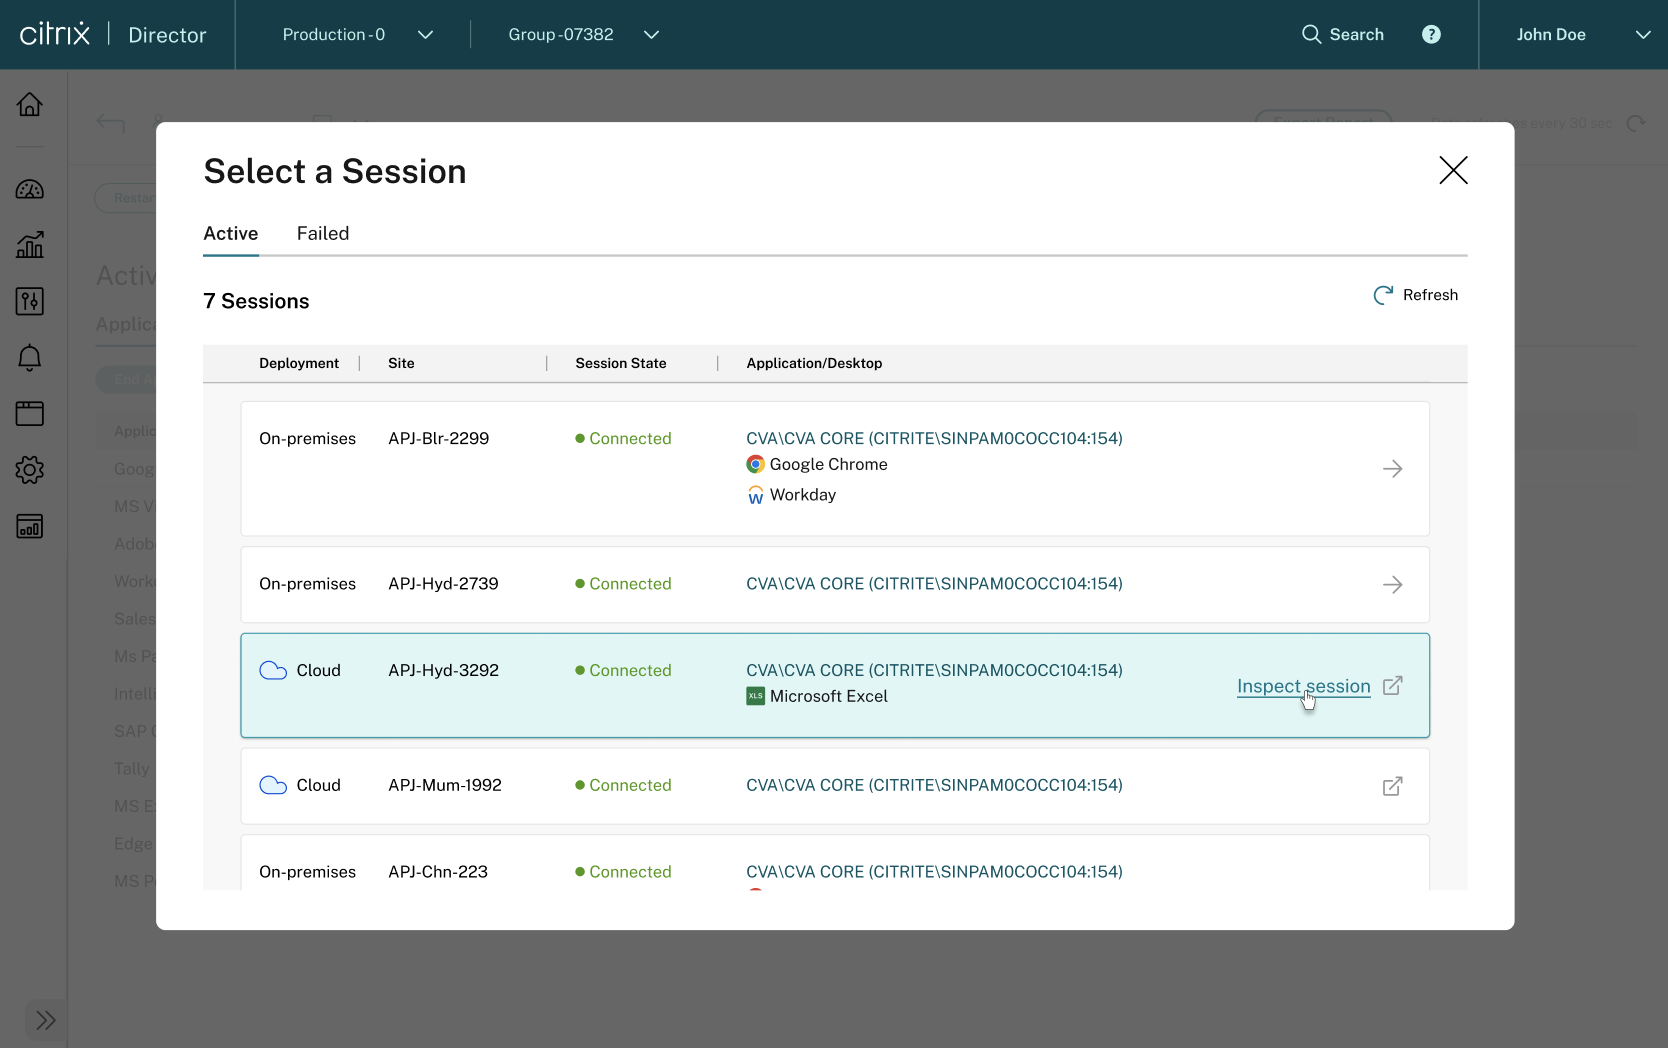Screen dimensions: 1668x1048
Task: Open the Configuration gear icon
Action: (30, 470)
